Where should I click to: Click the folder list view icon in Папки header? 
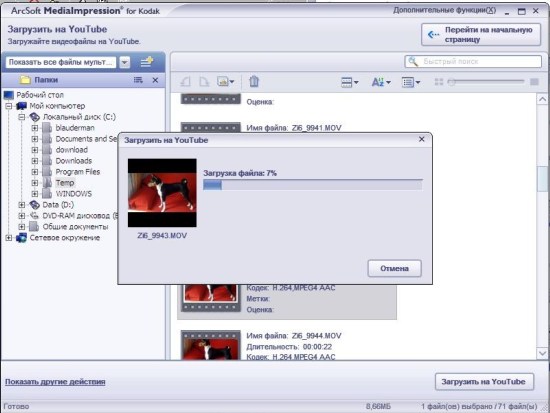(138, 80)
